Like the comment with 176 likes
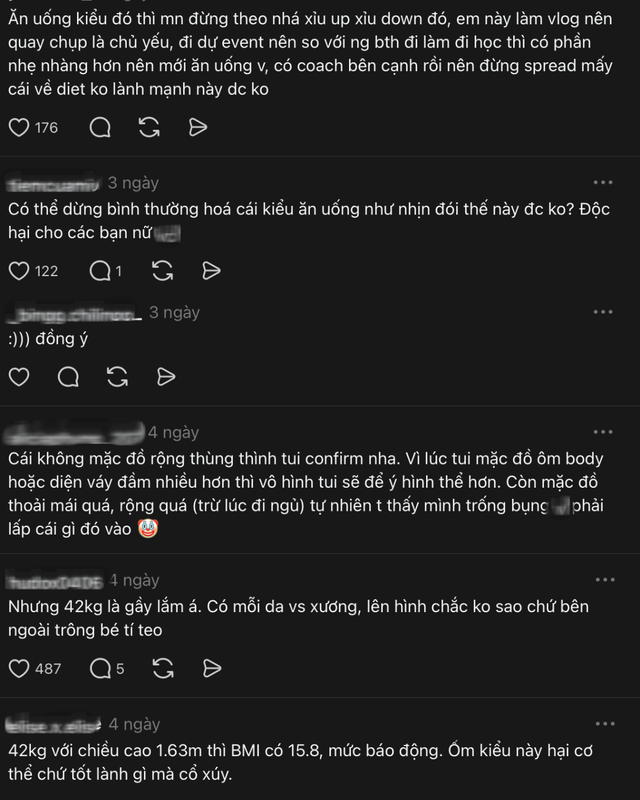This screenshot has height=800, width=640. (x=19, y=127)
